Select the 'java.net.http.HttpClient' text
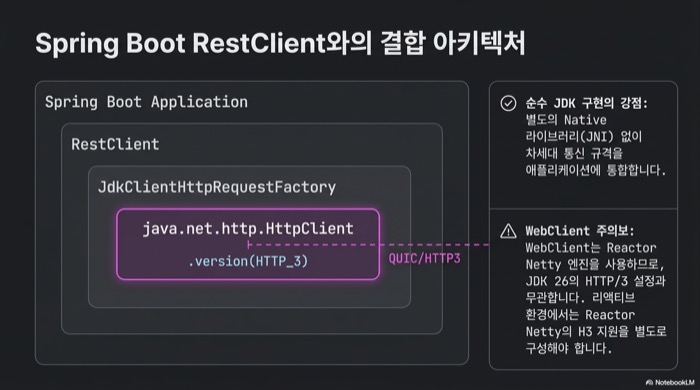 248,228
